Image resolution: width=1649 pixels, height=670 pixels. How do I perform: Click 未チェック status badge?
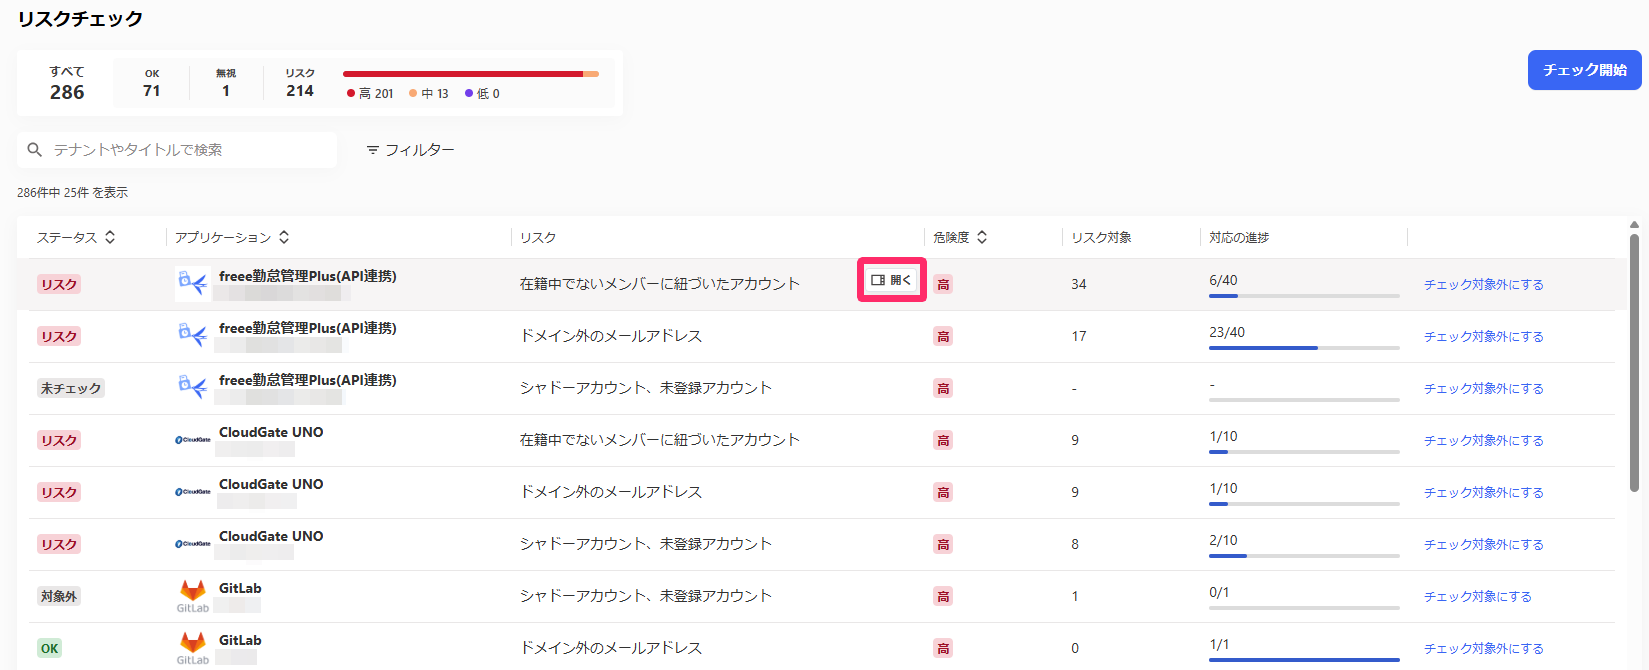(71, 388)
